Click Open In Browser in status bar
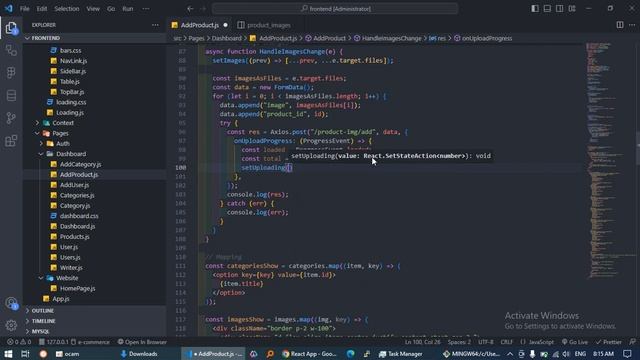 pos(142,342)
